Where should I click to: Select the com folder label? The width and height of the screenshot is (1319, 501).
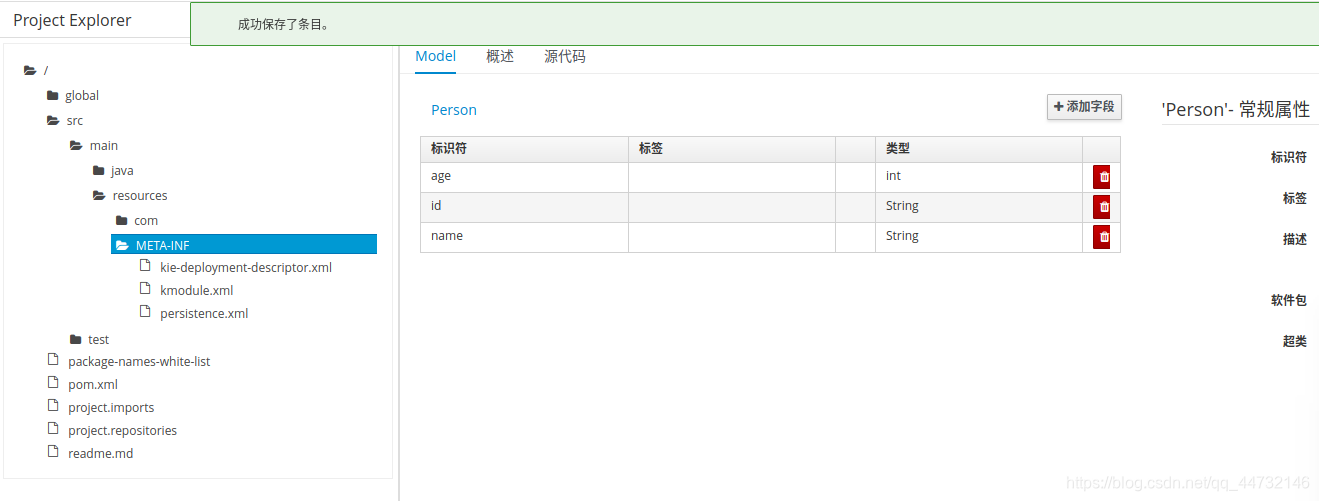[x=146, y=221]
